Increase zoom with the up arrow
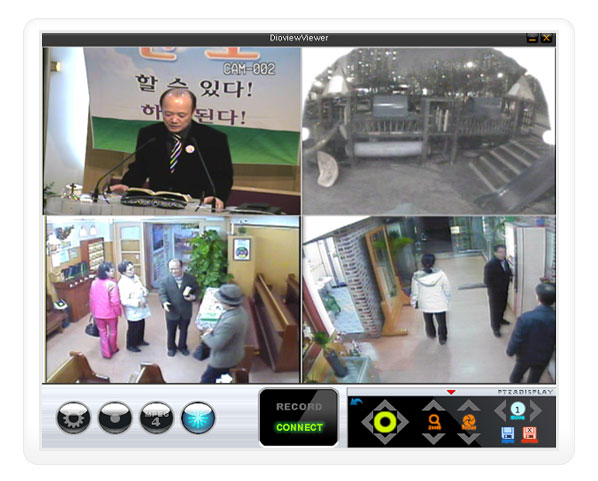Viewport: 598px width, 481px height. pos(434,405)
